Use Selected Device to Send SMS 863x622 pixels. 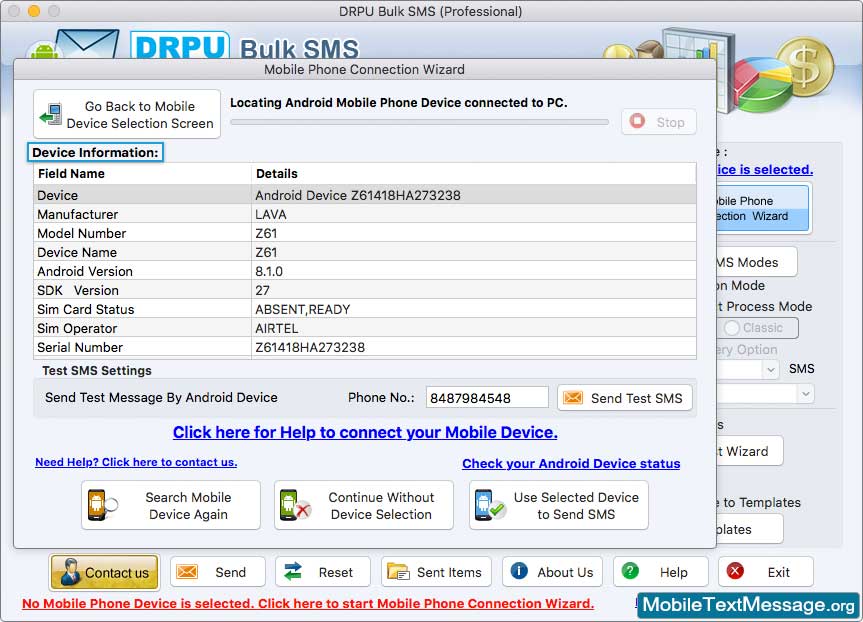click(559, 505)
